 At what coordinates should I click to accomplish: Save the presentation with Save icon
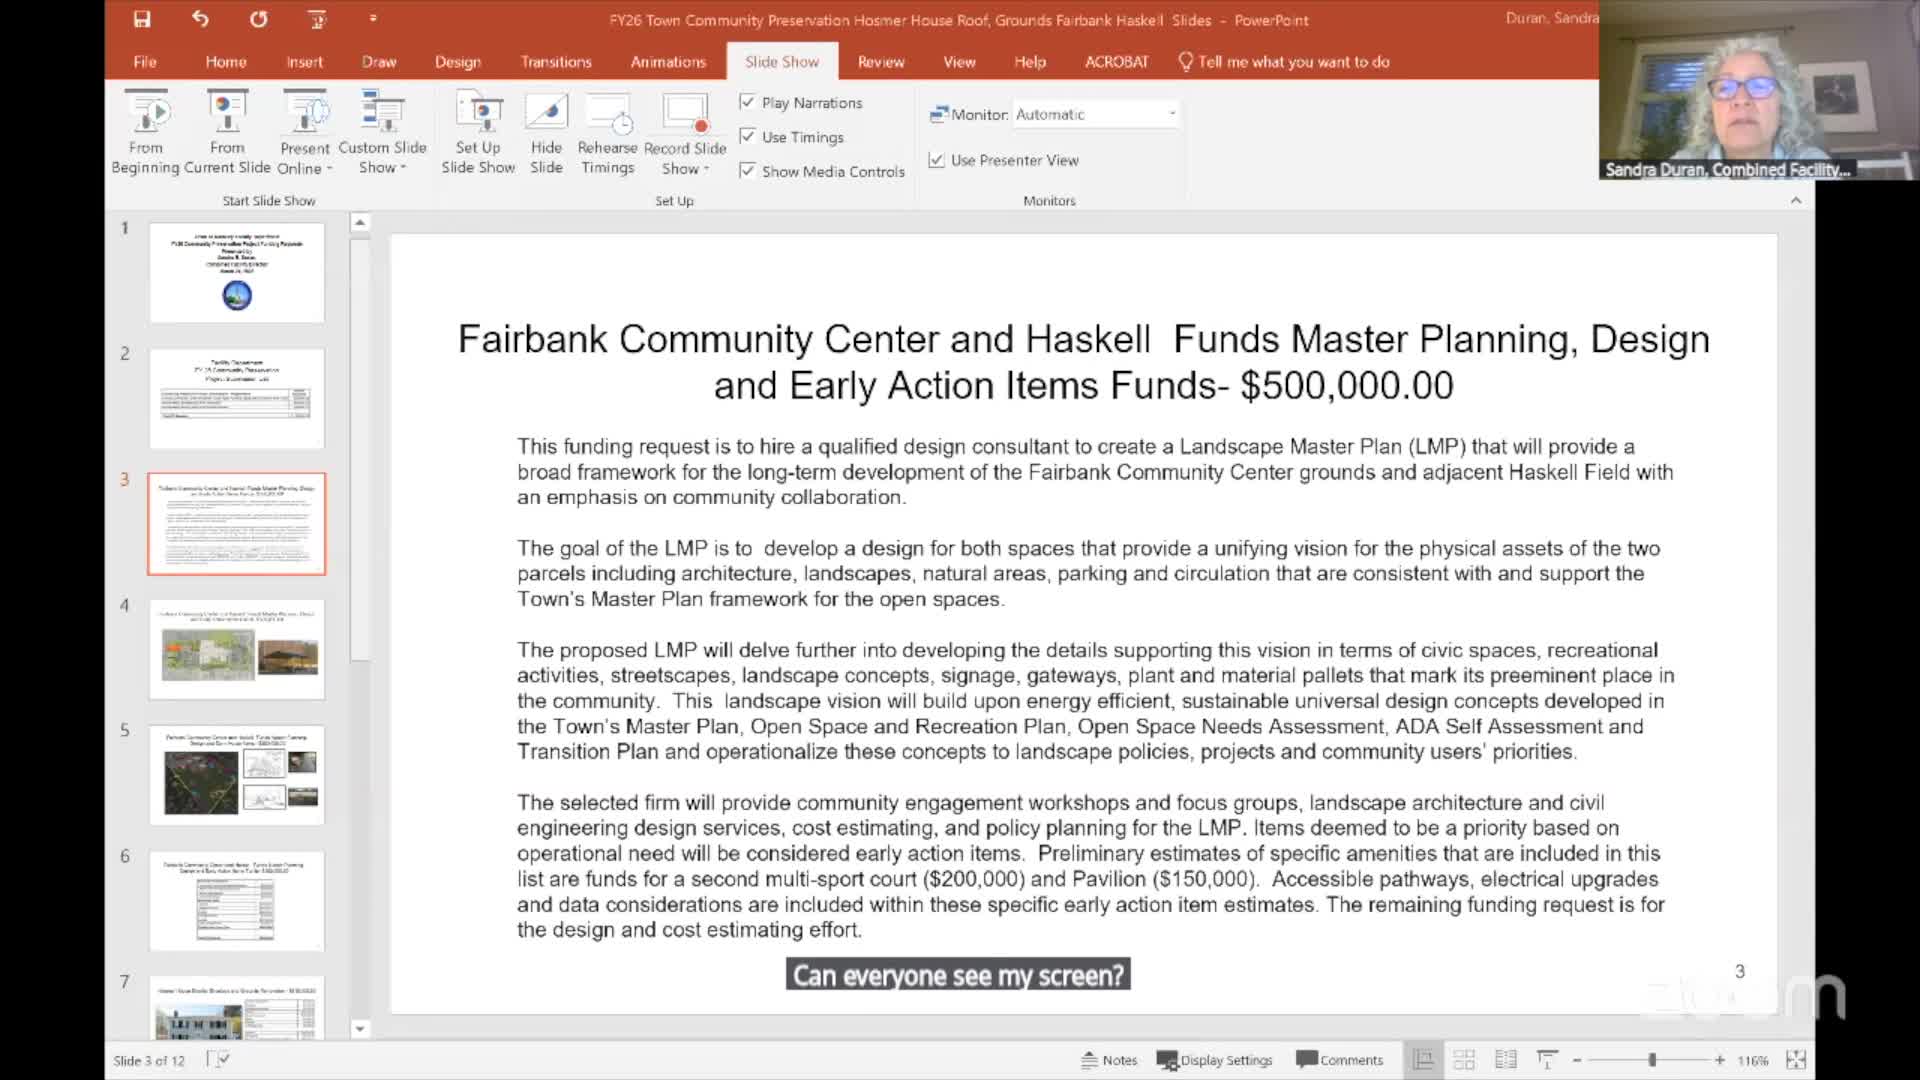tap(142, 19)
